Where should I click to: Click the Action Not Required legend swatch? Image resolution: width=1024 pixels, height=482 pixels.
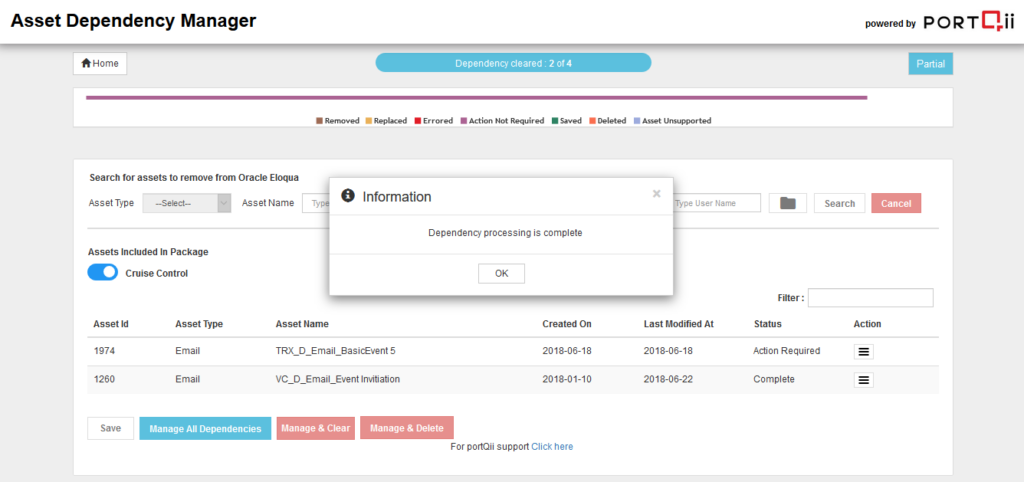[x=463, y=121]
